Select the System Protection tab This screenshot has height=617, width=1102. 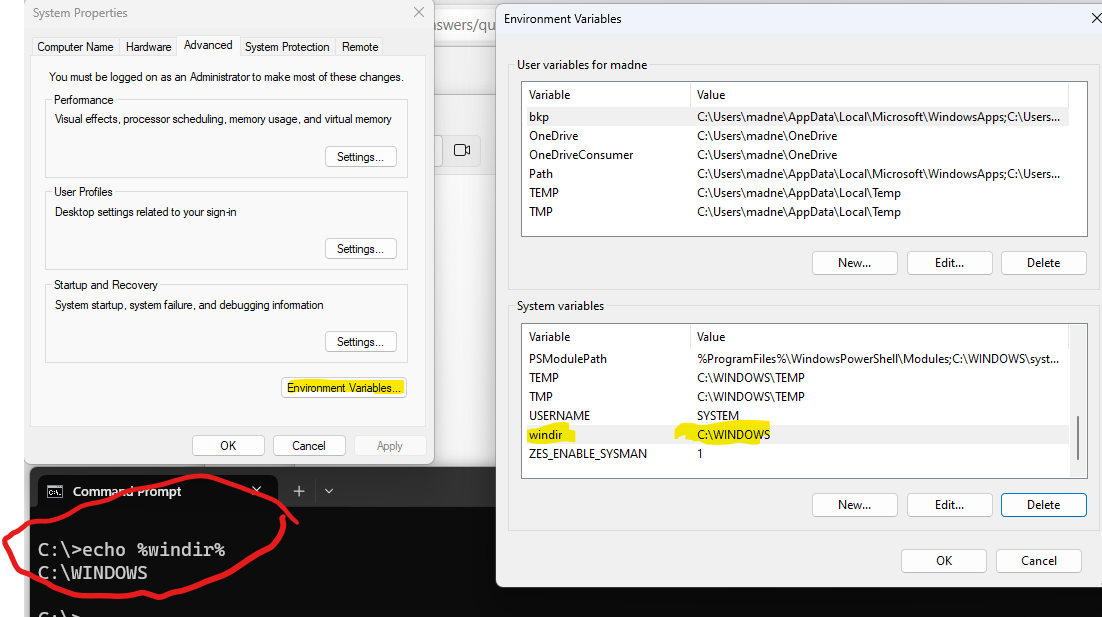pyautogui.click(x=287, y=46)
